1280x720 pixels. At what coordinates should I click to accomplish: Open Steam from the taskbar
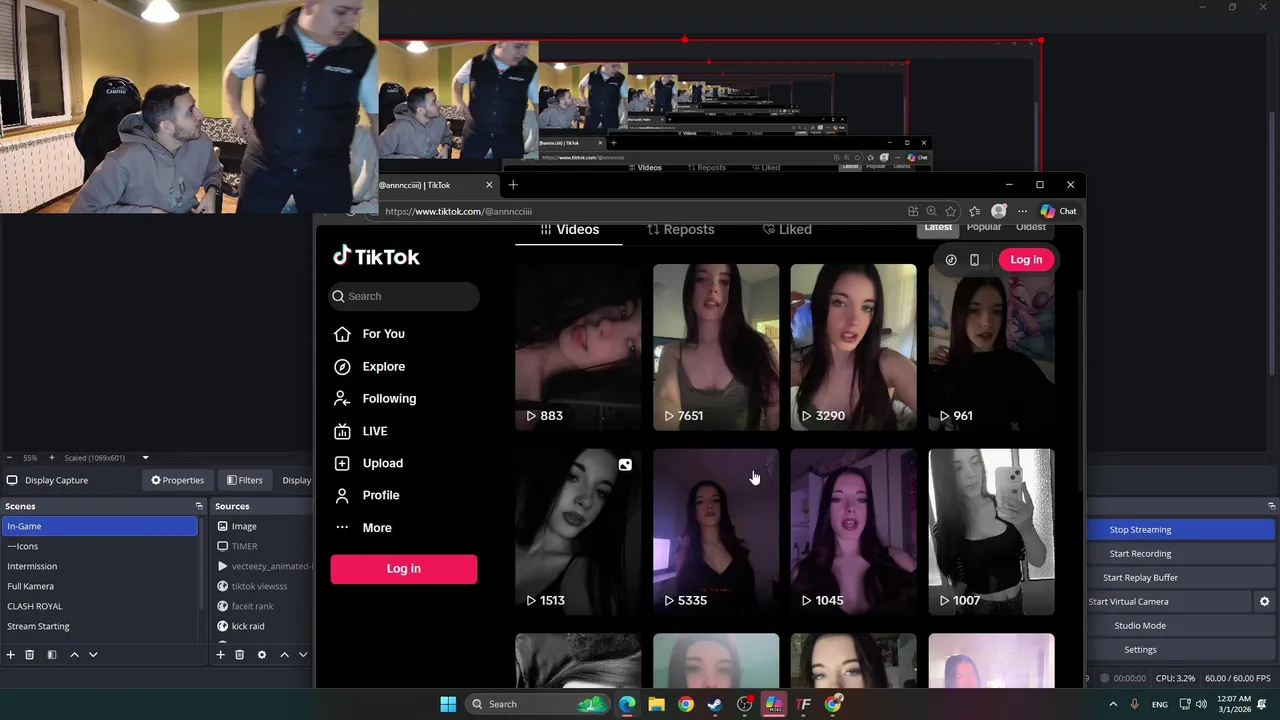point(715,704)
